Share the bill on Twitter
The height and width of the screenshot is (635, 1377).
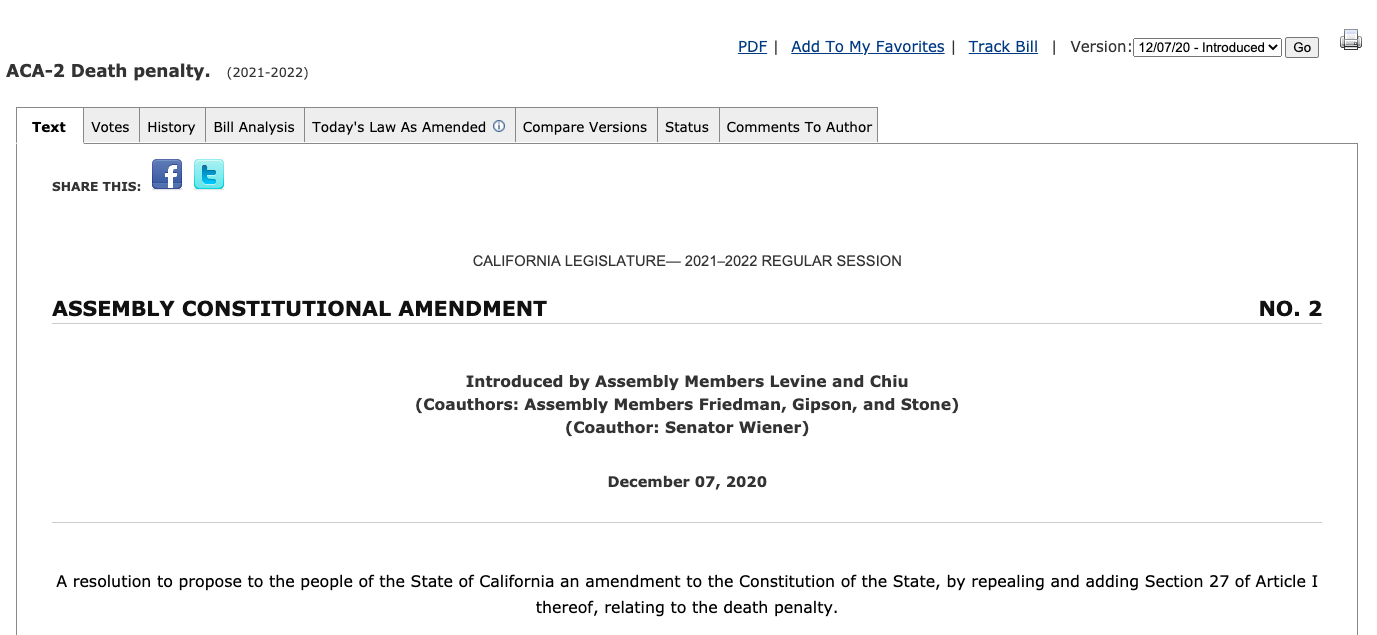click(209, 175)
